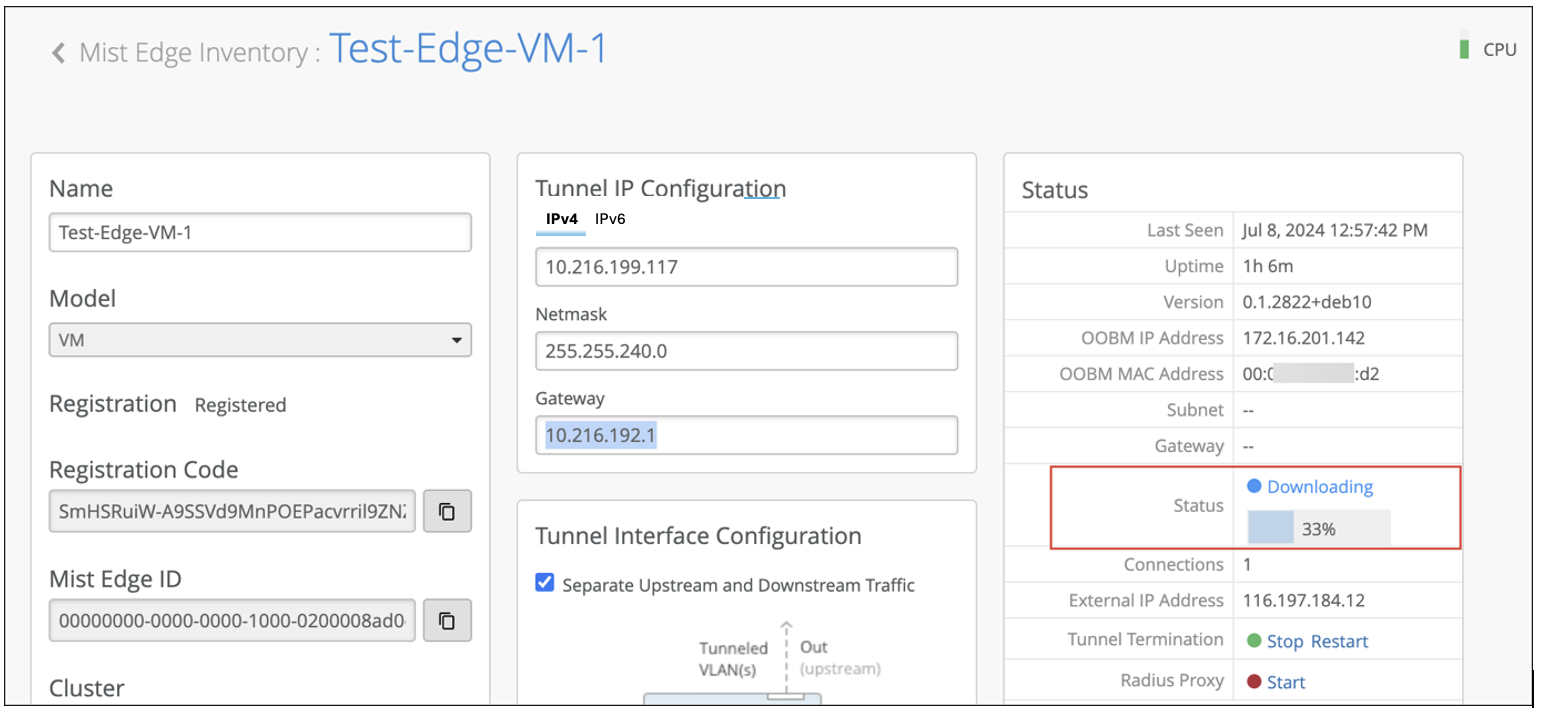Switch to the IPv6 tab

pyautogui.click(x=610, y=218)
